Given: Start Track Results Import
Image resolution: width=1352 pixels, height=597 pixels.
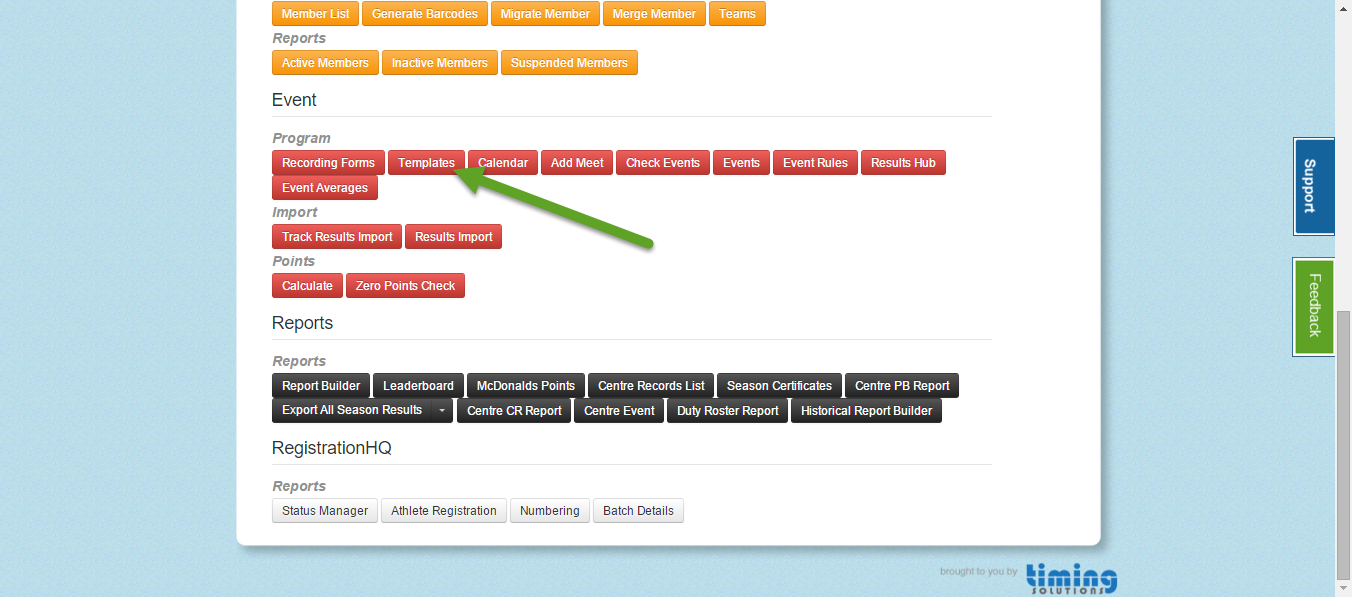Looking at the screenshot, I should pos(336,236).
